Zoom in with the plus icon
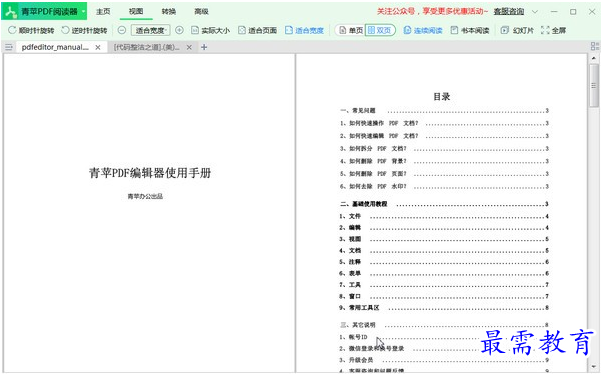The width and height of the screenshot is (602, 374). pos(179,30)
